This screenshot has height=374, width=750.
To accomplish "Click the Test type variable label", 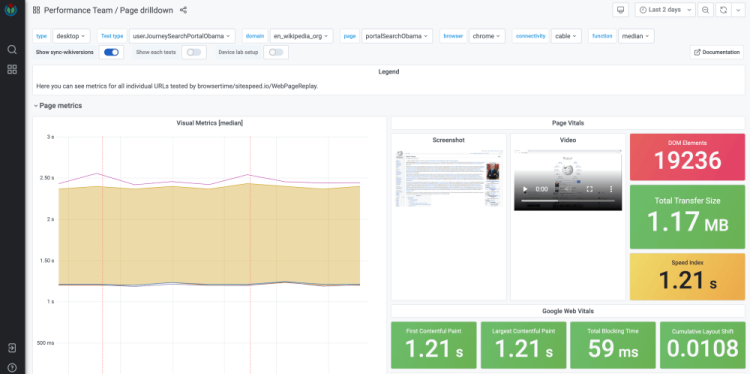I will coord(112,36).
